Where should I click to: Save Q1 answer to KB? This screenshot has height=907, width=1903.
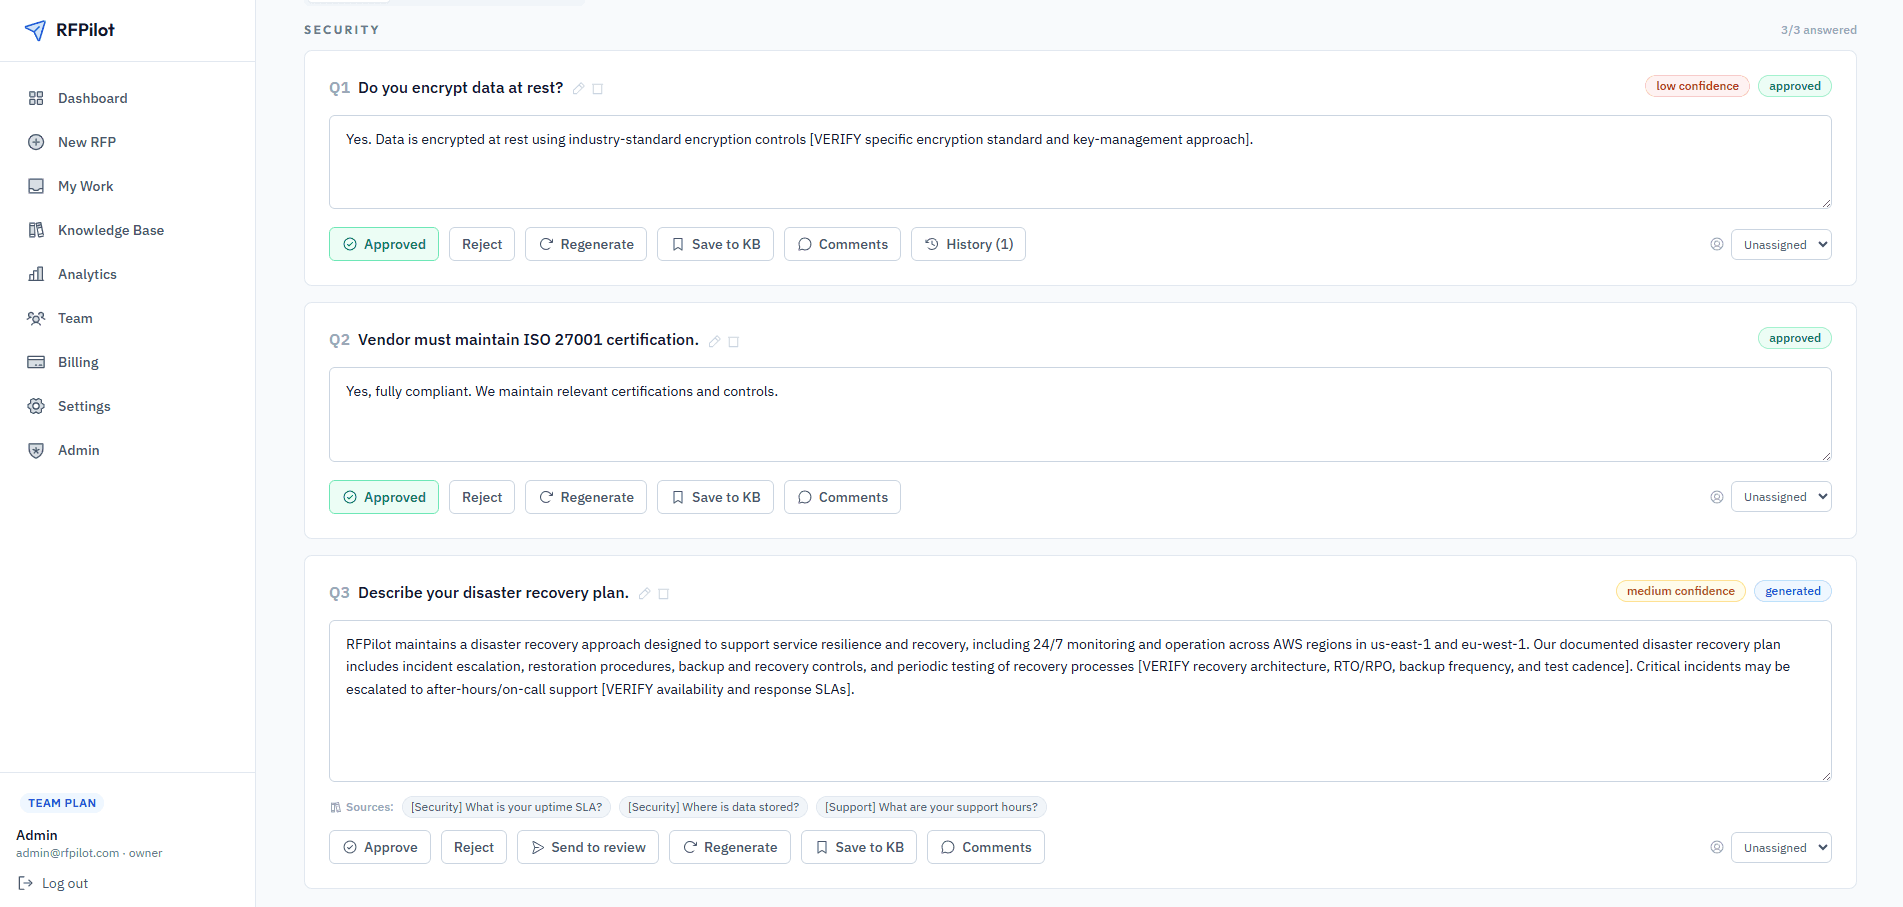715,244
